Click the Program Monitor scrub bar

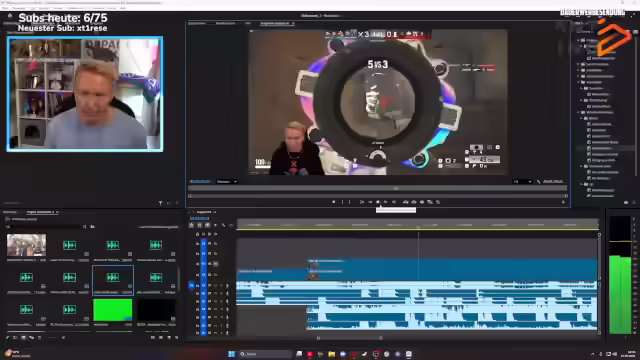click(377, 196)
